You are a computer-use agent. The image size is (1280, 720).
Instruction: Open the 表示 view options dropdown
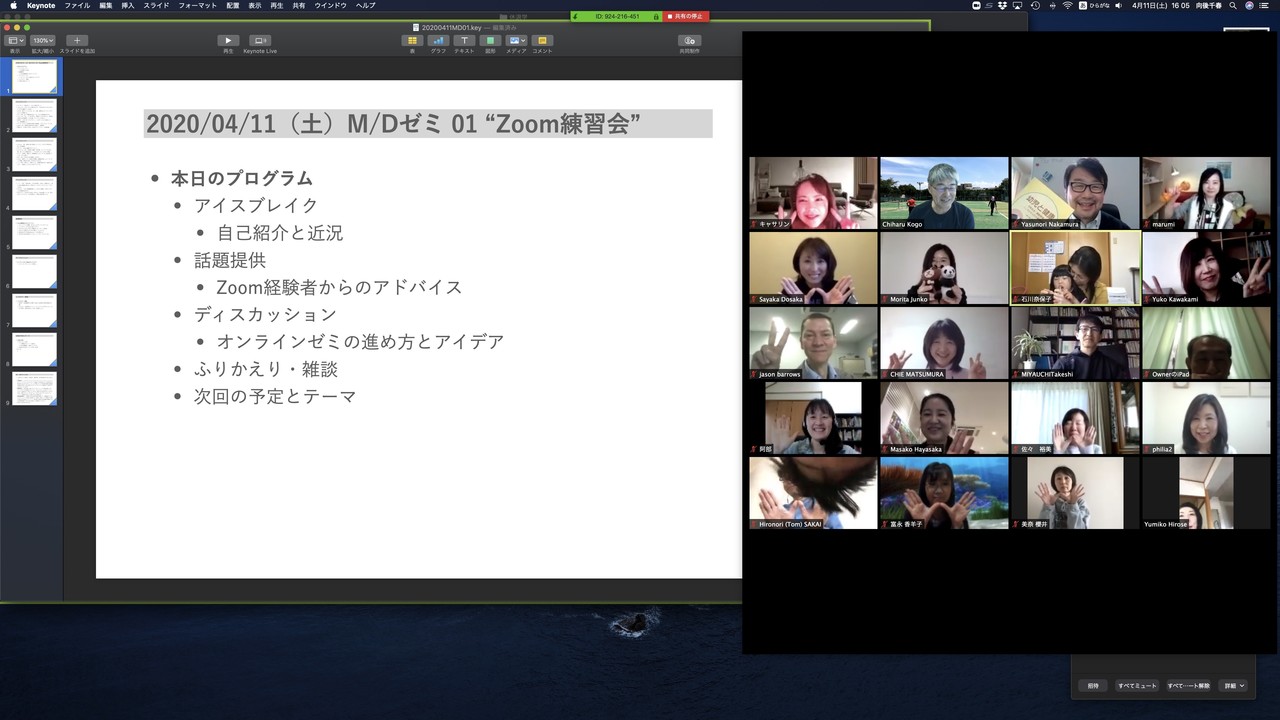coord(15,41)
